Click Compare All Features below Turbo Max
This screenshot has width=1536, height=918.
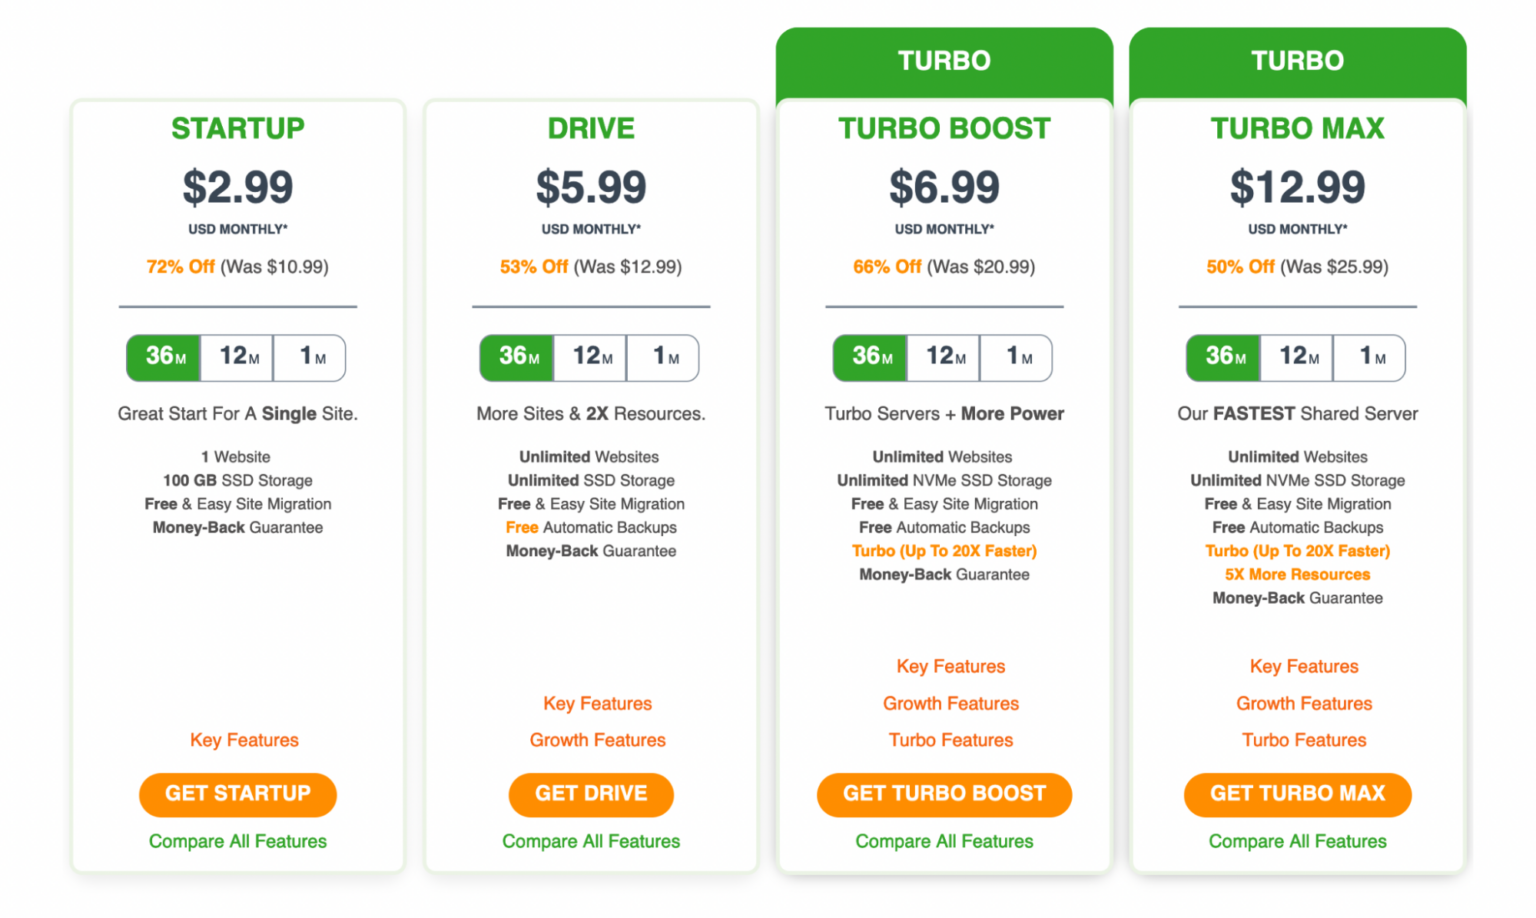click(x=1297, y=841)
